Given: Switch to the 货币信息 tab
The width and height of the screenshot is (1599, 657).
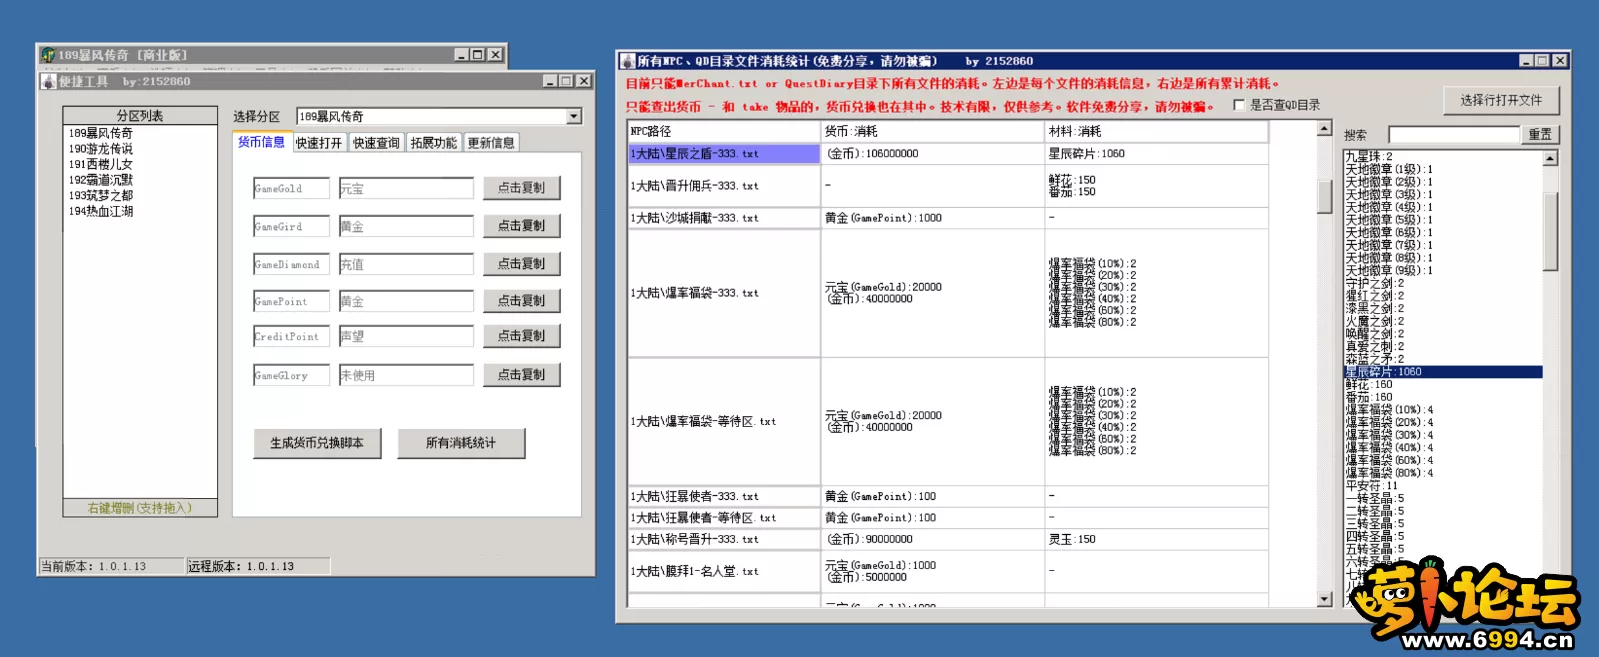Looking at the screenshot, I should point(261,142).
